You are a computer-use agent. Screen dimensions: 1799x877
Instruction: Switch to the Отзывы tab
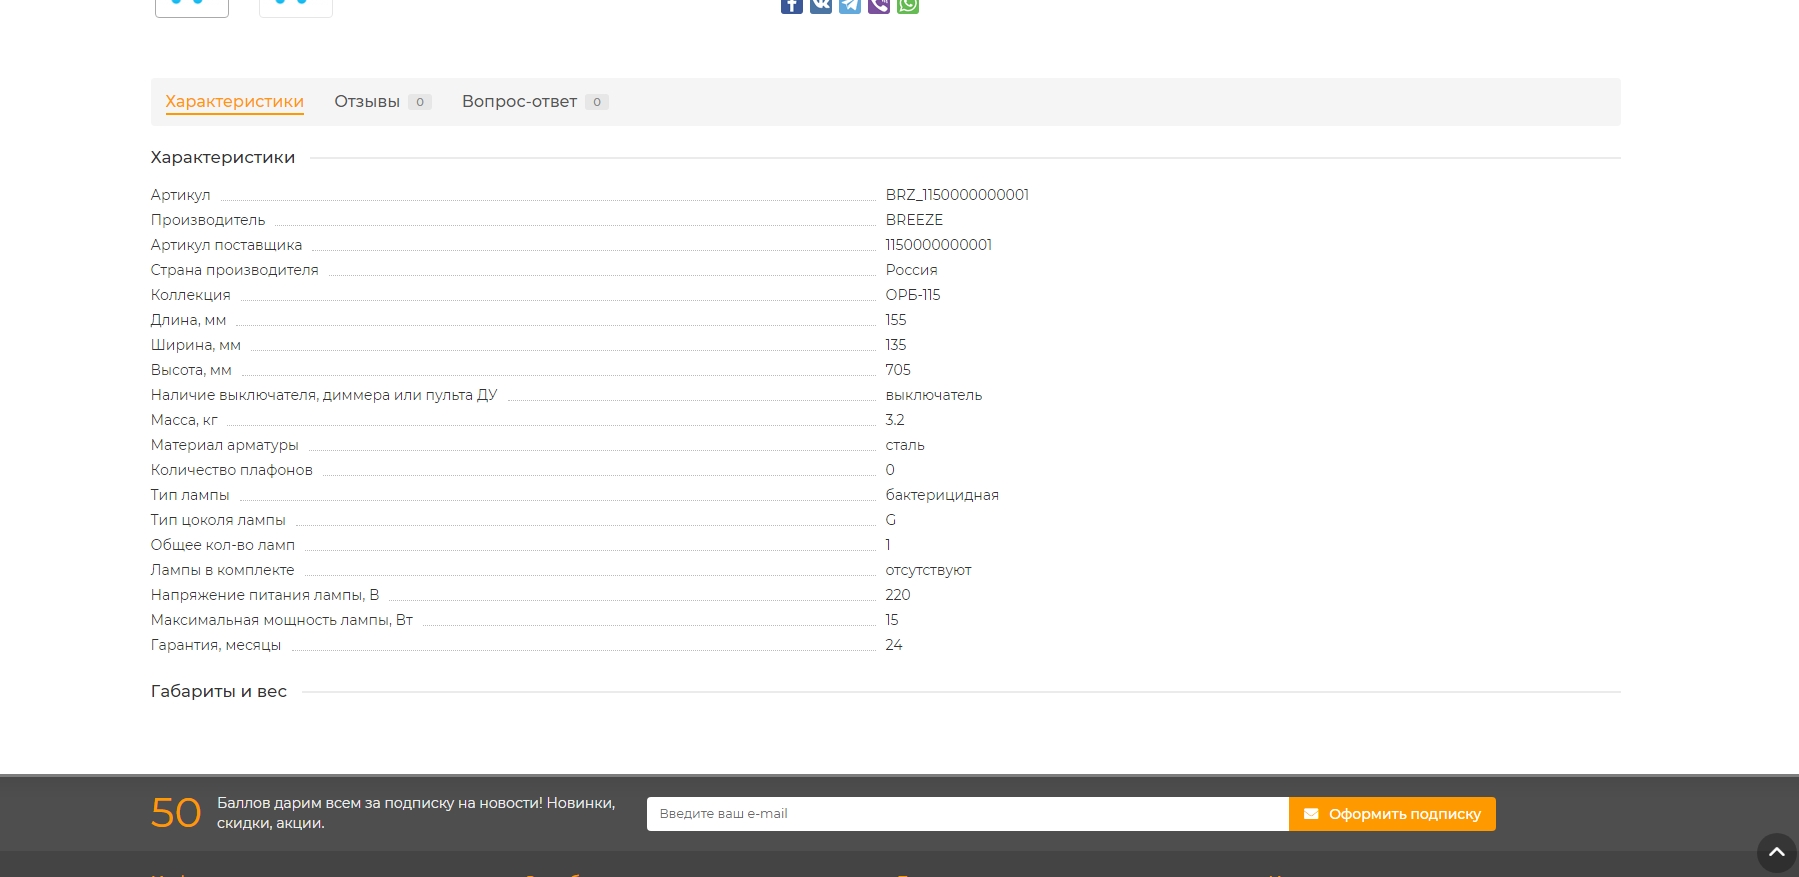[x=367, y=102]
